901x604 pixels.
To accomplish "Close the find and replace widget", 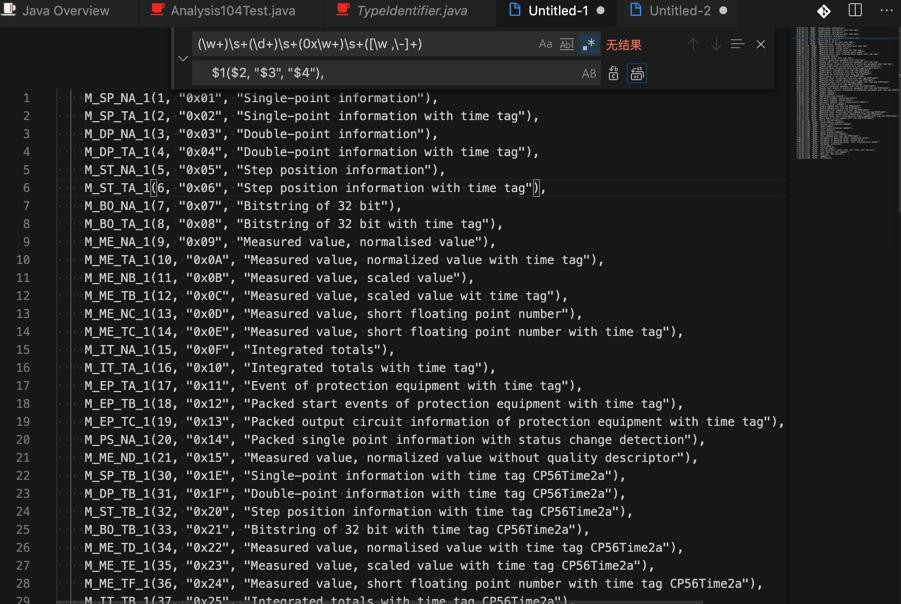I will [x=760, y=44].
